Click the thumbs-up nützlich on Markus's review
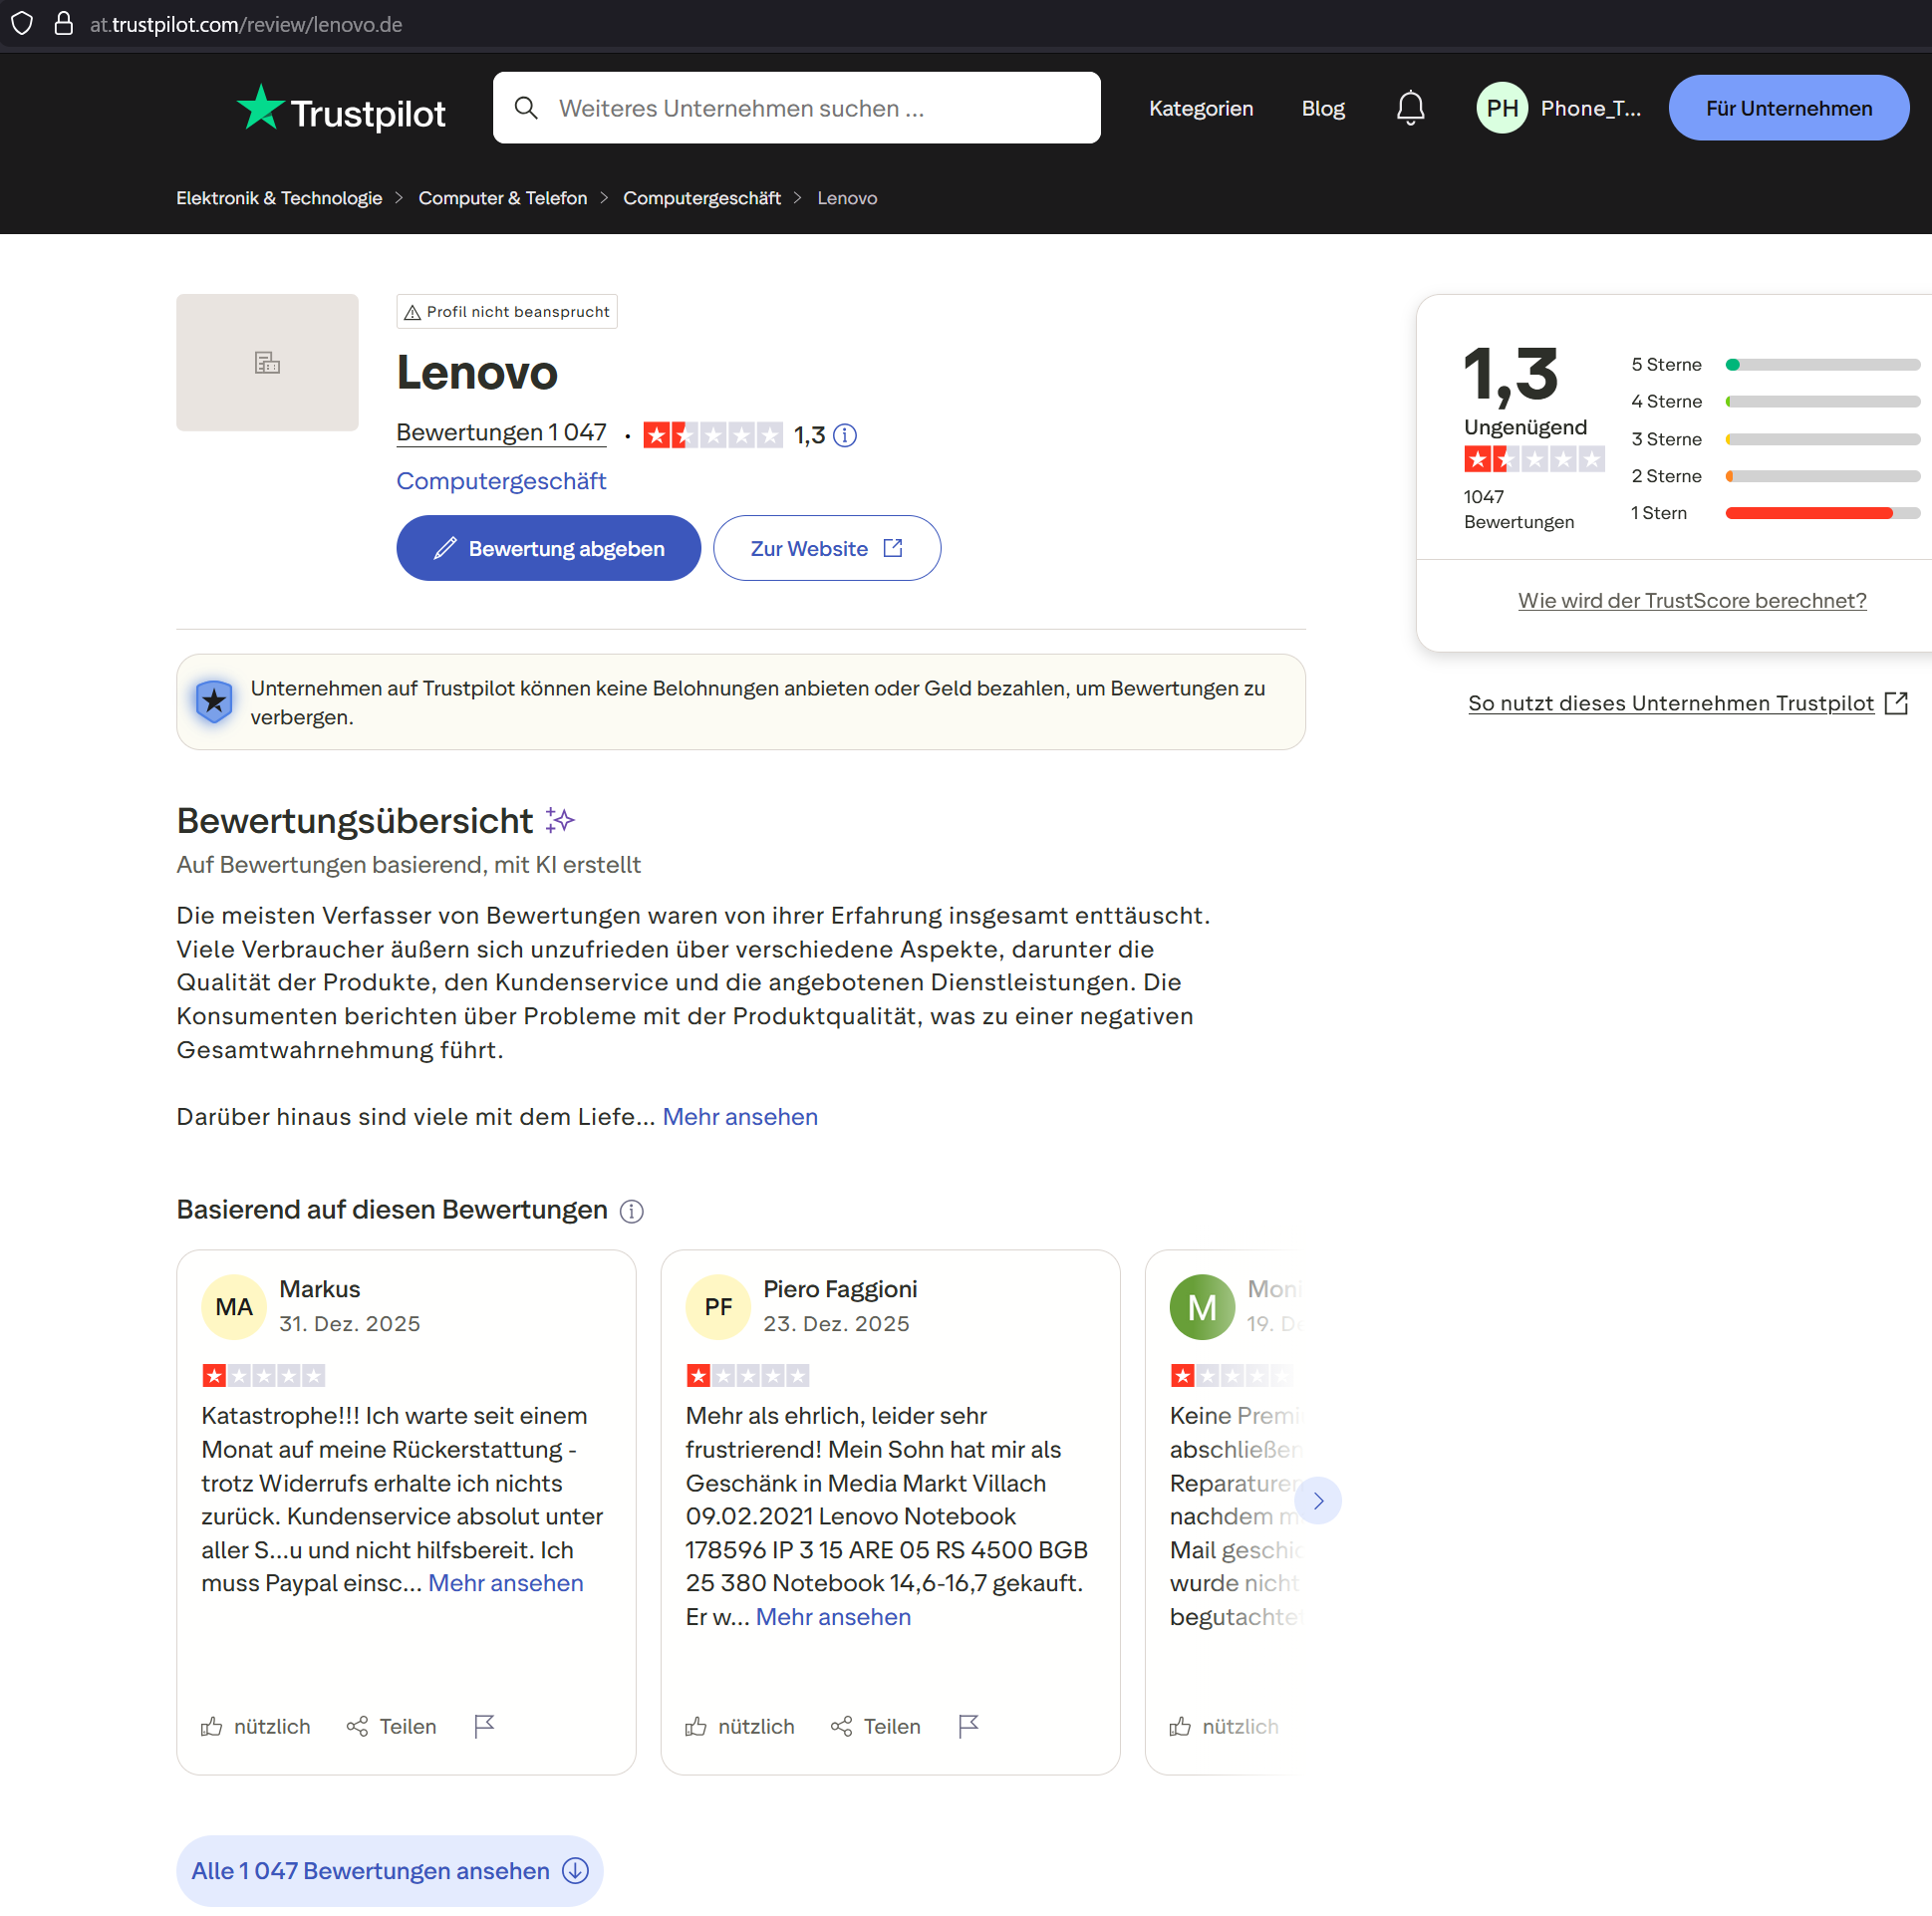This screenshot has width=1932, height=1916. click(256, 1726)
